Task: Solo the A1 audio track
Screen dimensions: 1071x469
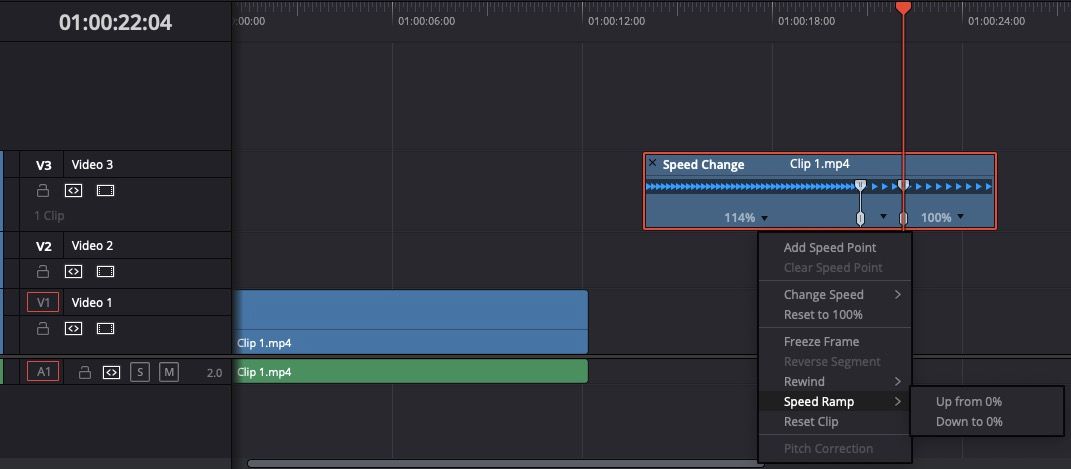Action: (x=140, y=372)
